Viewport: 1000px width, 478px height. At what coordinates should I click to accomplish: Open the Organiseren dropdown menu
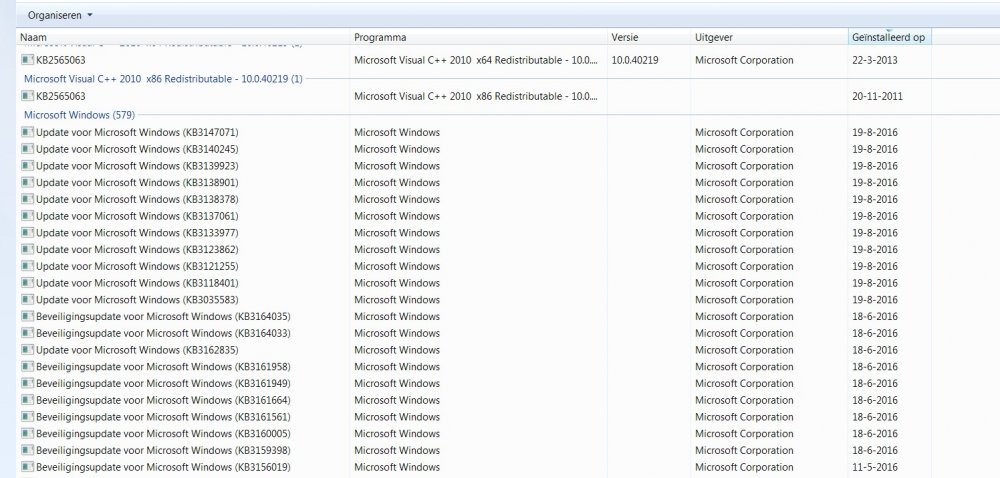[60, 15]
